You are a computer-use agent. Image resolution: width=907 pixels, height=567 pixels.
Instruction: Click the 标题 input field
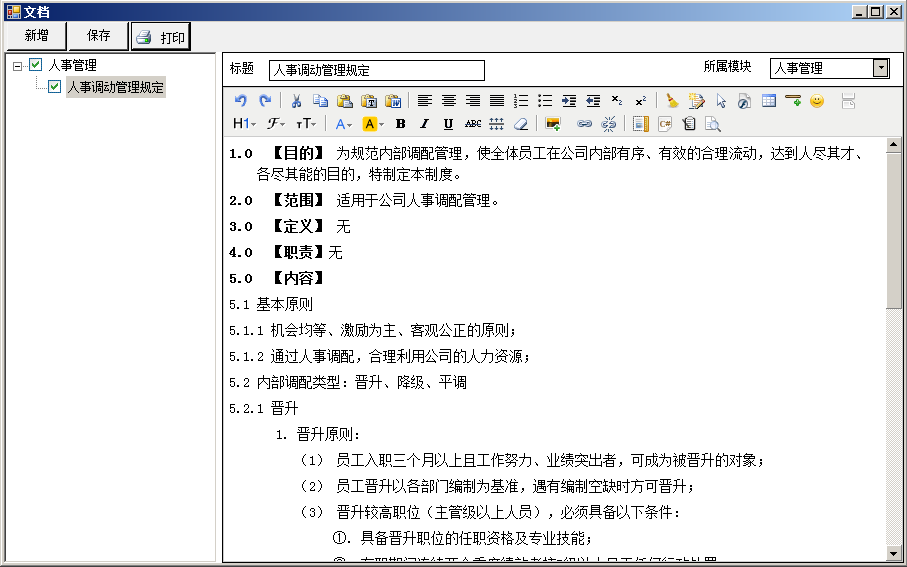377,71
